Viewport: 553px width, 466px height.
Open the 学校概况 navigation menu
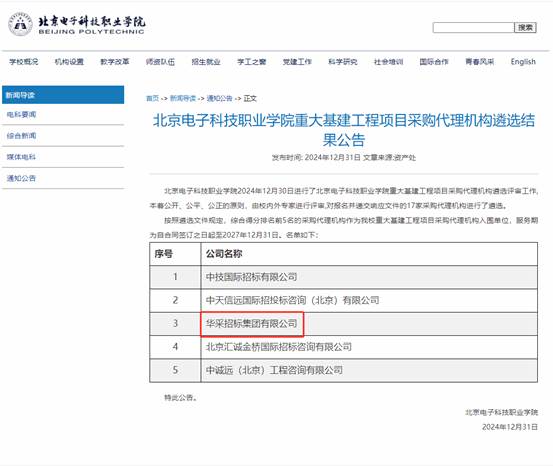pyautogui.click(x=24, y=62)
